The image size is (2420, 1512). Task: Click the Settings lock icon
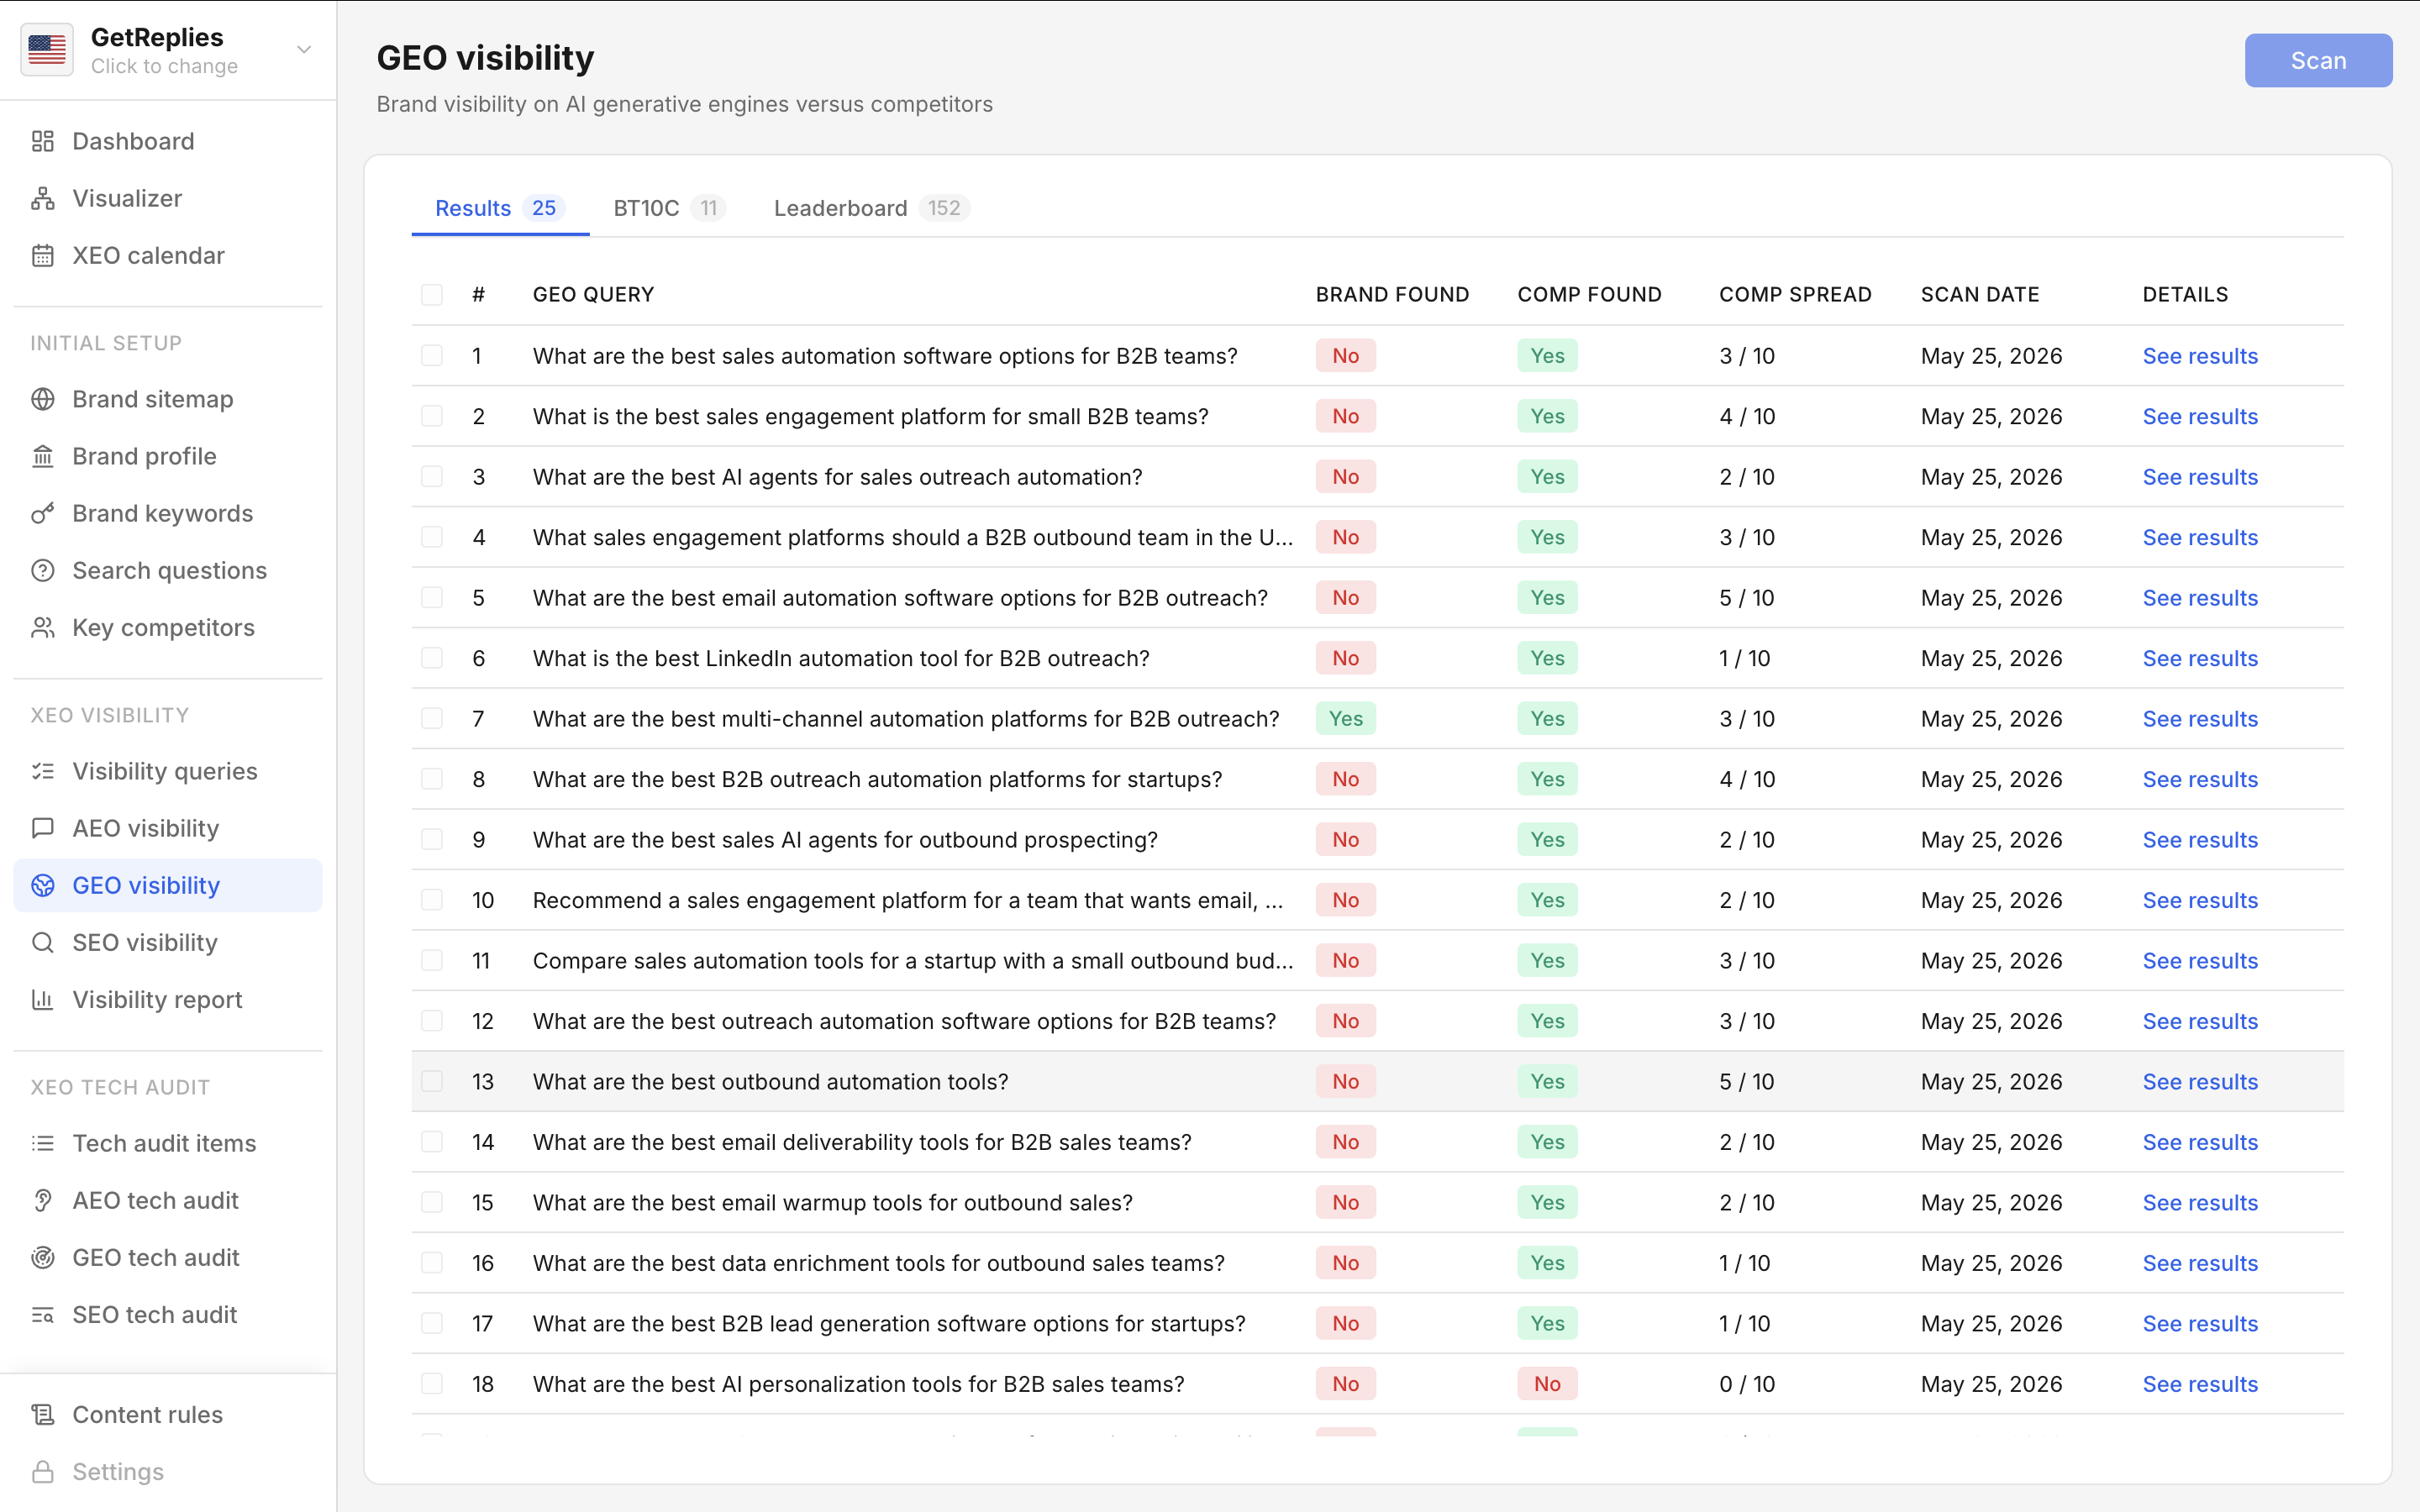click(x=43, y=1471)
